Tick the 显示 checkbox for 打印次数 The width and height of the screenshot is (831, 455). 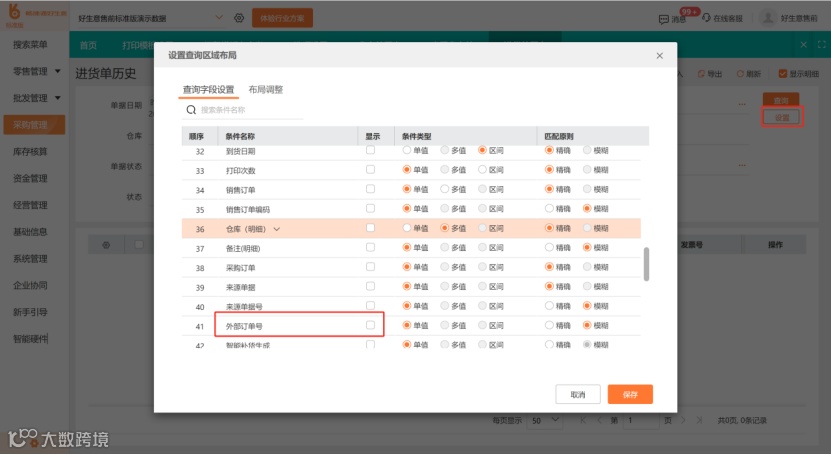(x=370, y=169)
